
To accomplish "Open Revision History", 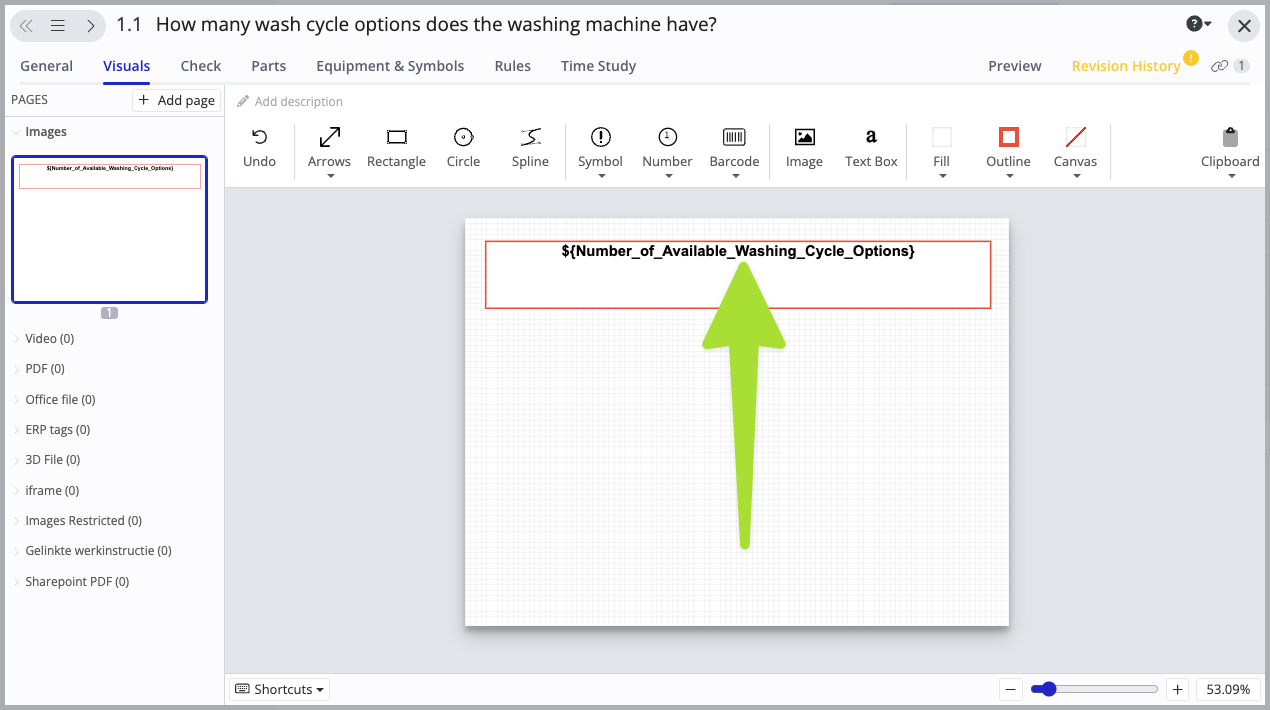I will point(1124,66).
